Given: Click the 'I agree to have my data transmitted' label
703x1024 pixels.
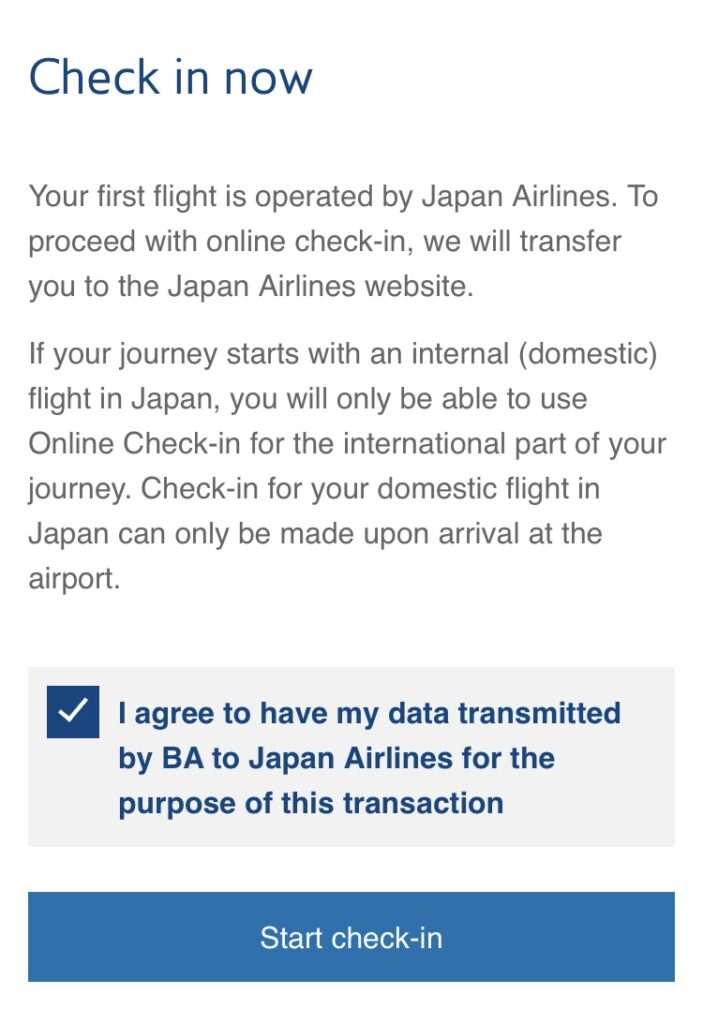Looking at the screenshot, I should (x=369, y=713).
